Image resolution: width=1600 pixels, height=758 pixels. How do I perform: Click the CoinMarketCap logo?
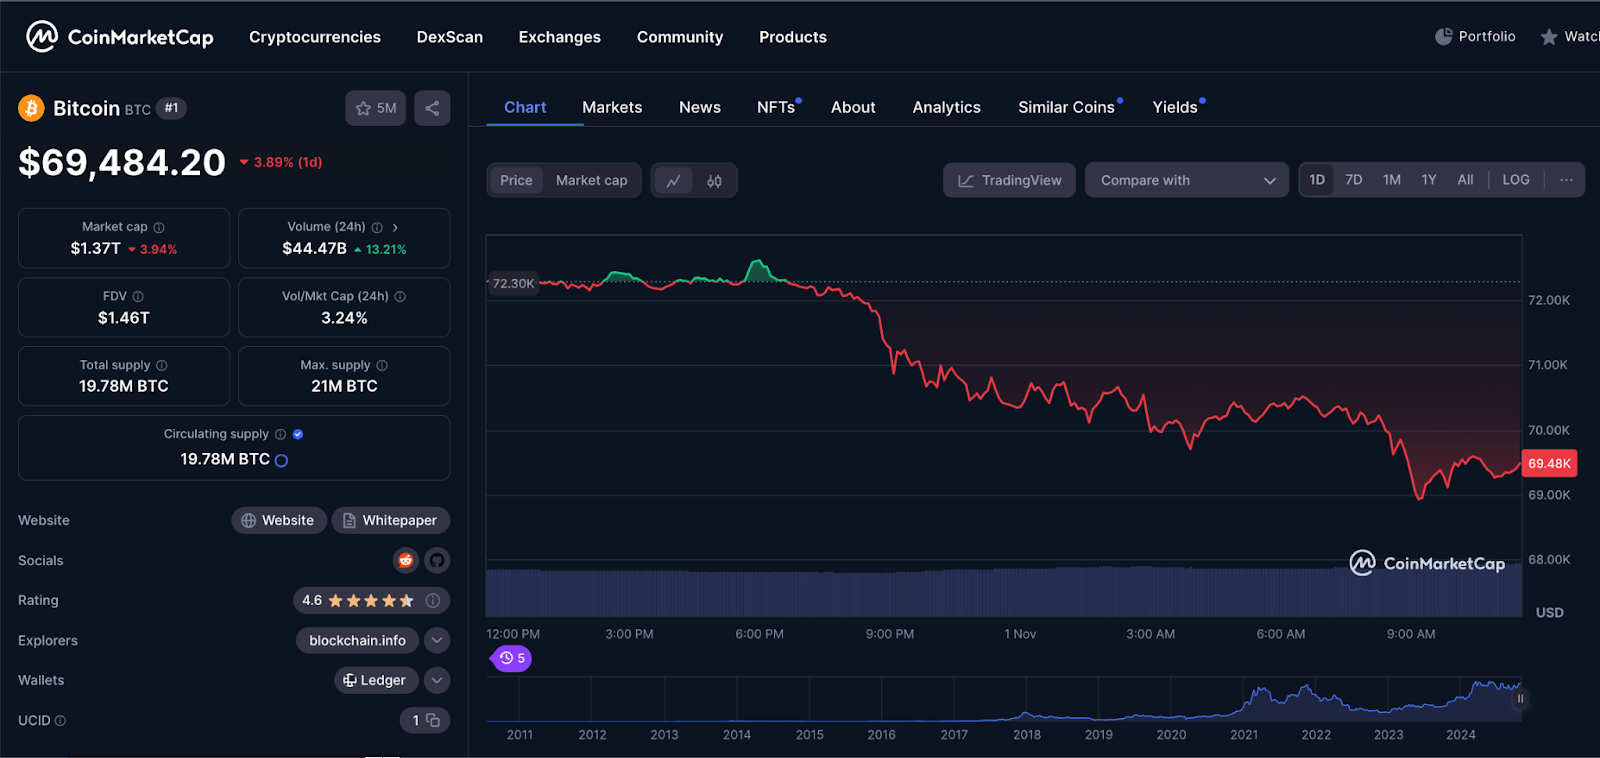(x=120, y=37)
